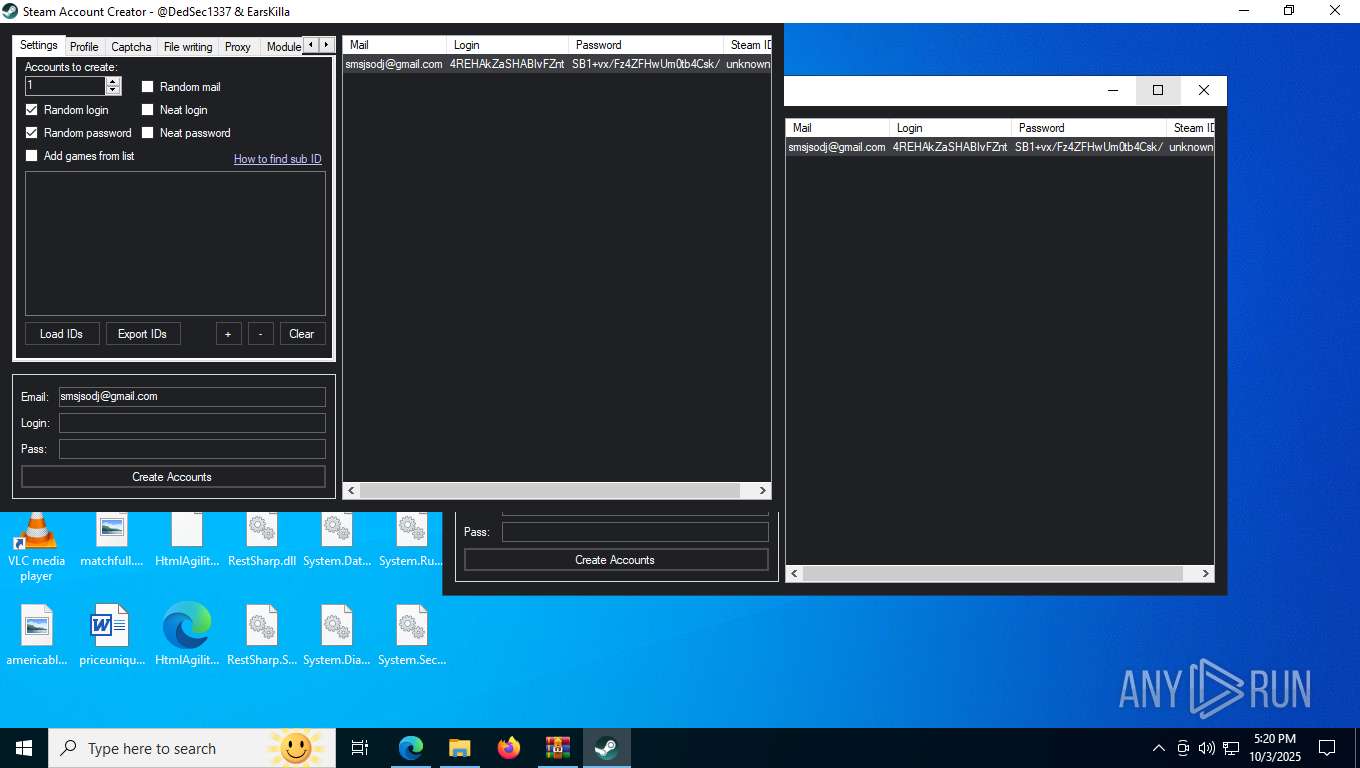Open the volume control in system tray
Image resolution: width=1360 pixels, height=768 pixels.
1206,748
